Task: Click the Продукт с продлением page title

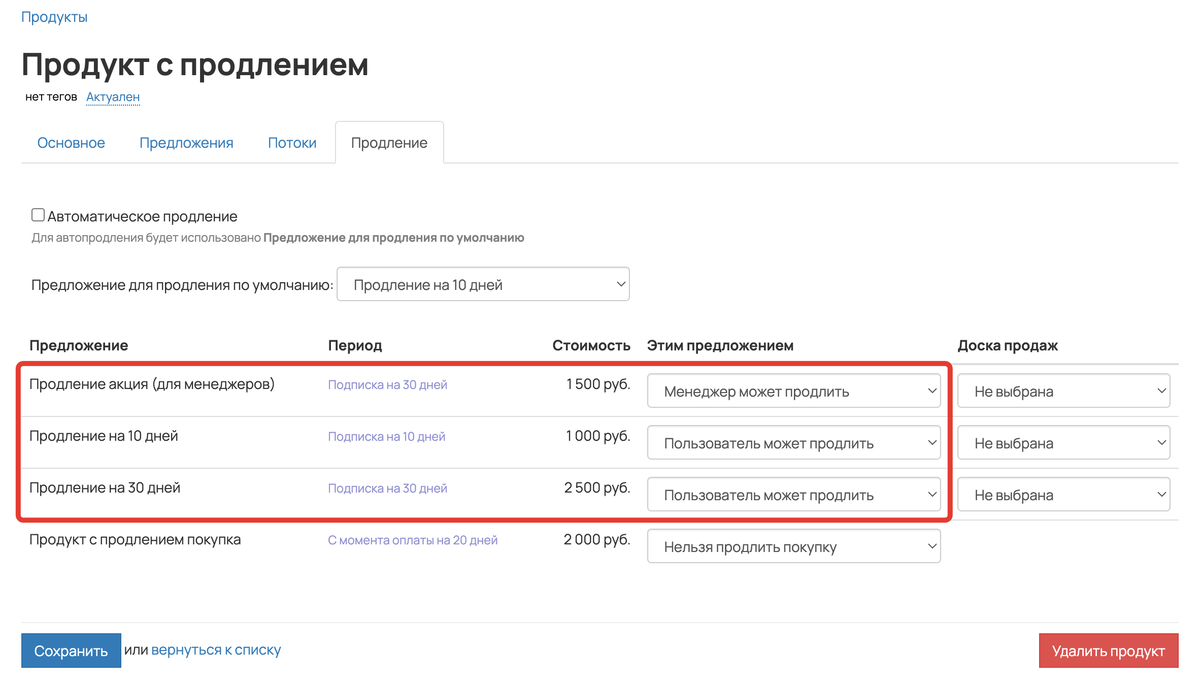Action: 195,65
